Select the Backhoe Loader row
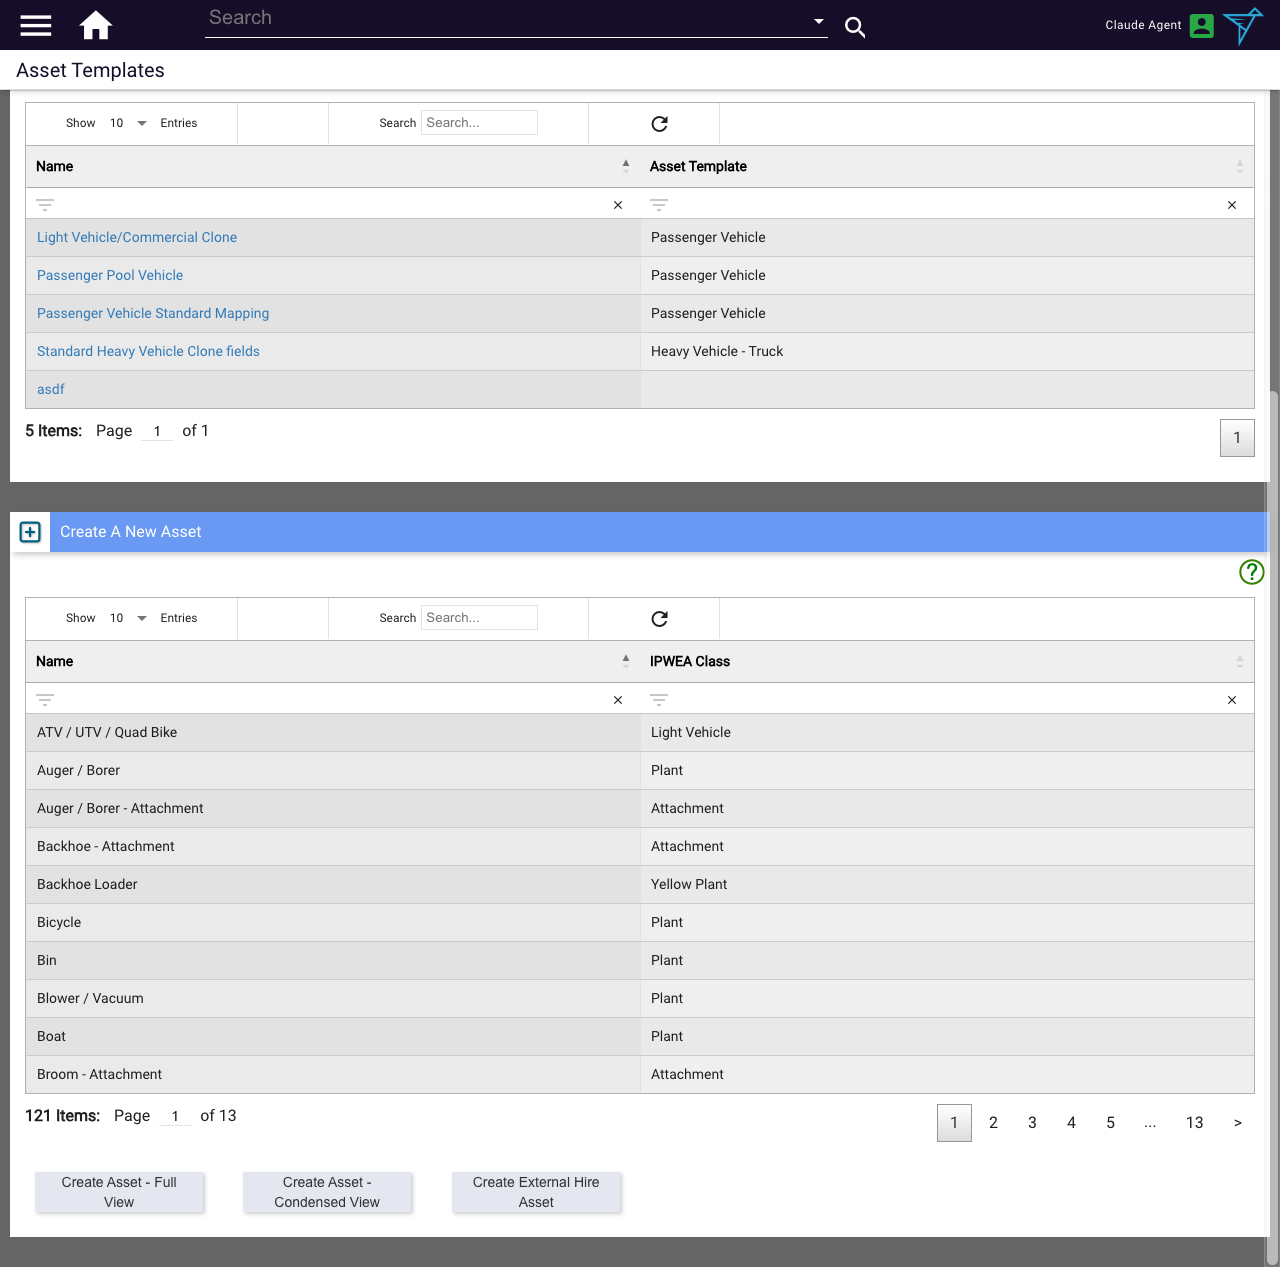 (x=640, y=885)
